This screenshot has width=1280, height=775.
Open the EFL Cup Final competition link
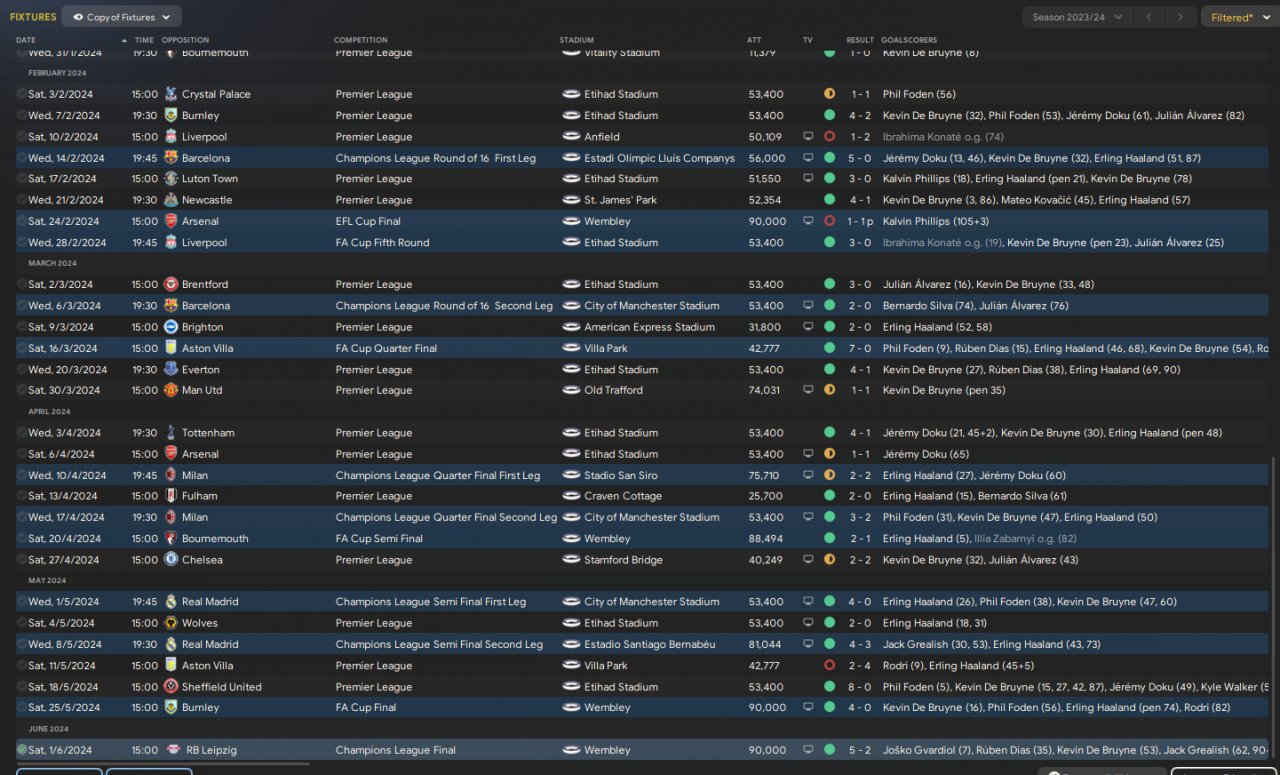click(x=368, y=221)
